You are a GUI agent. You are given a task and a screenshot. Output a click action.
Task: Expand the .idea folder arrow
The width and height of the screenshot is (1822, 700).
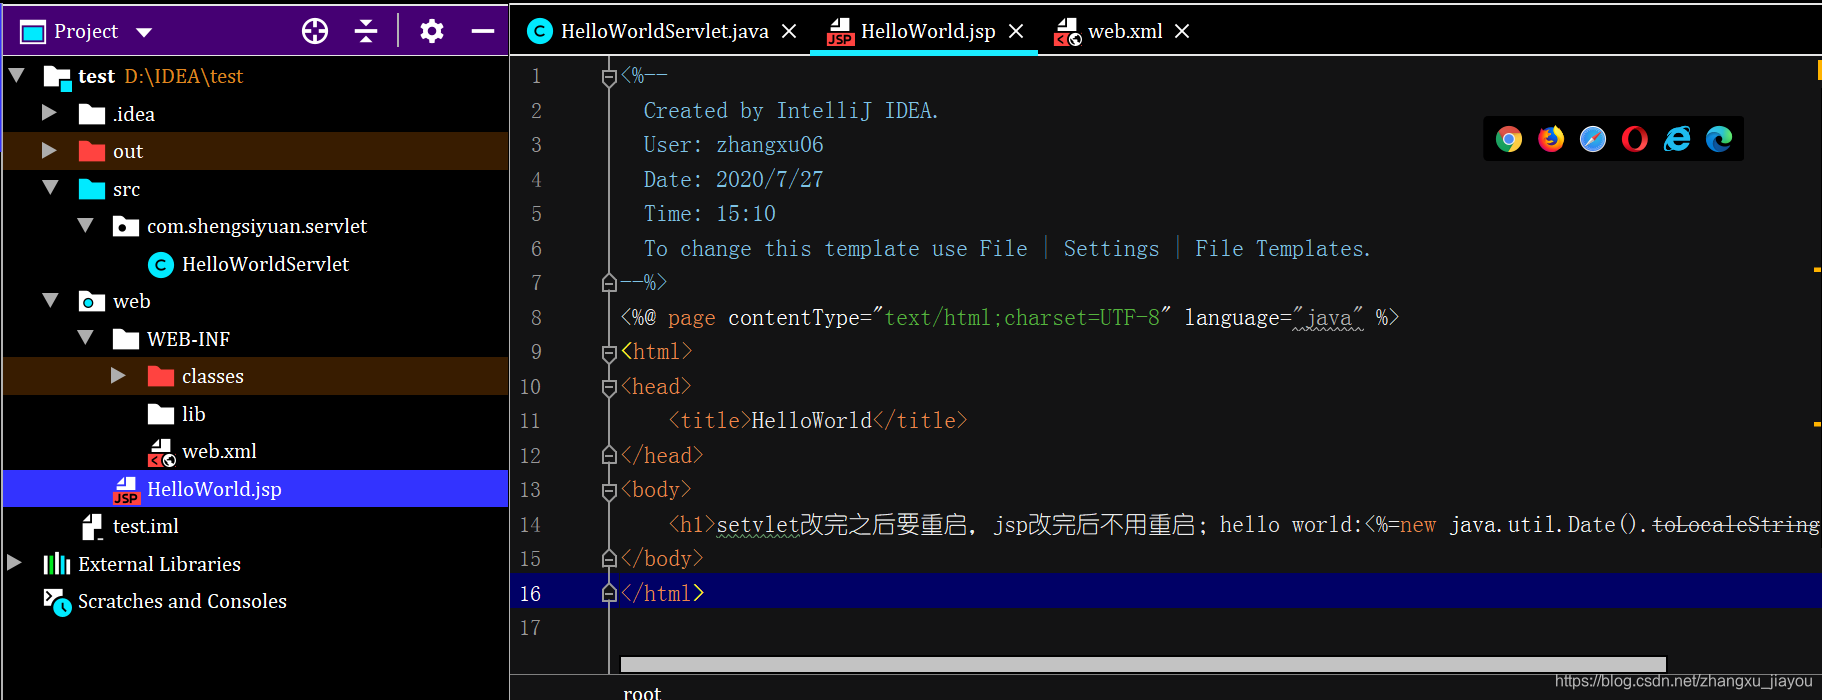click(x=49, y=113)
